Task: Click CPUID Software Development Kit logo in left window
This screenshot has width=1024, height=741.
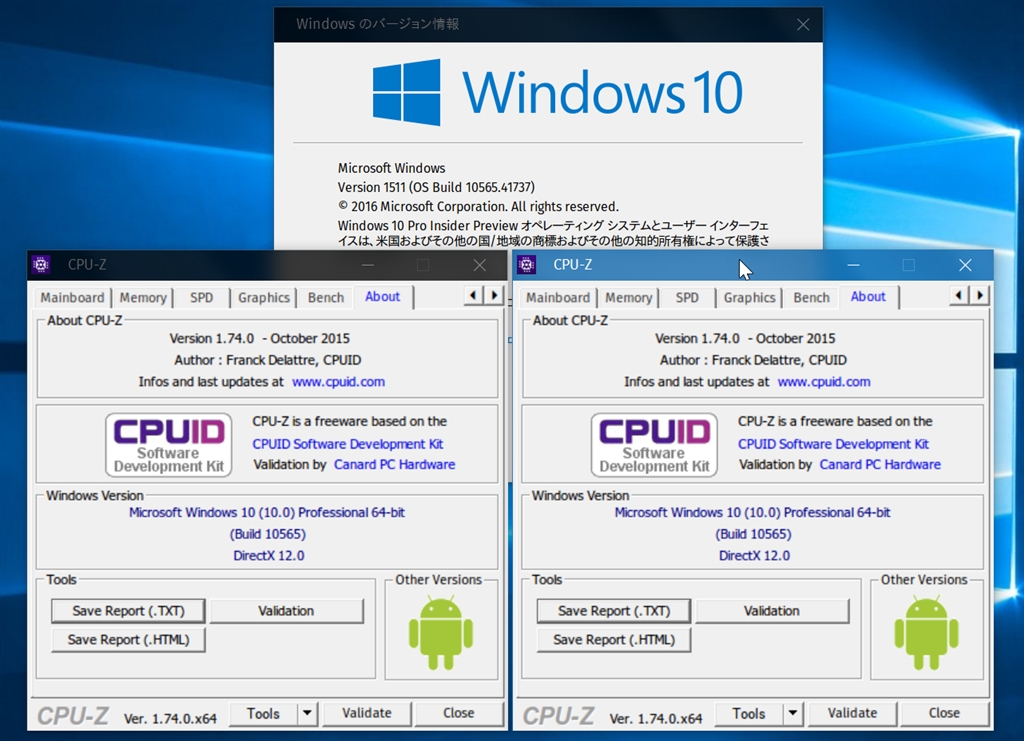Action: [x=168, y=445]
